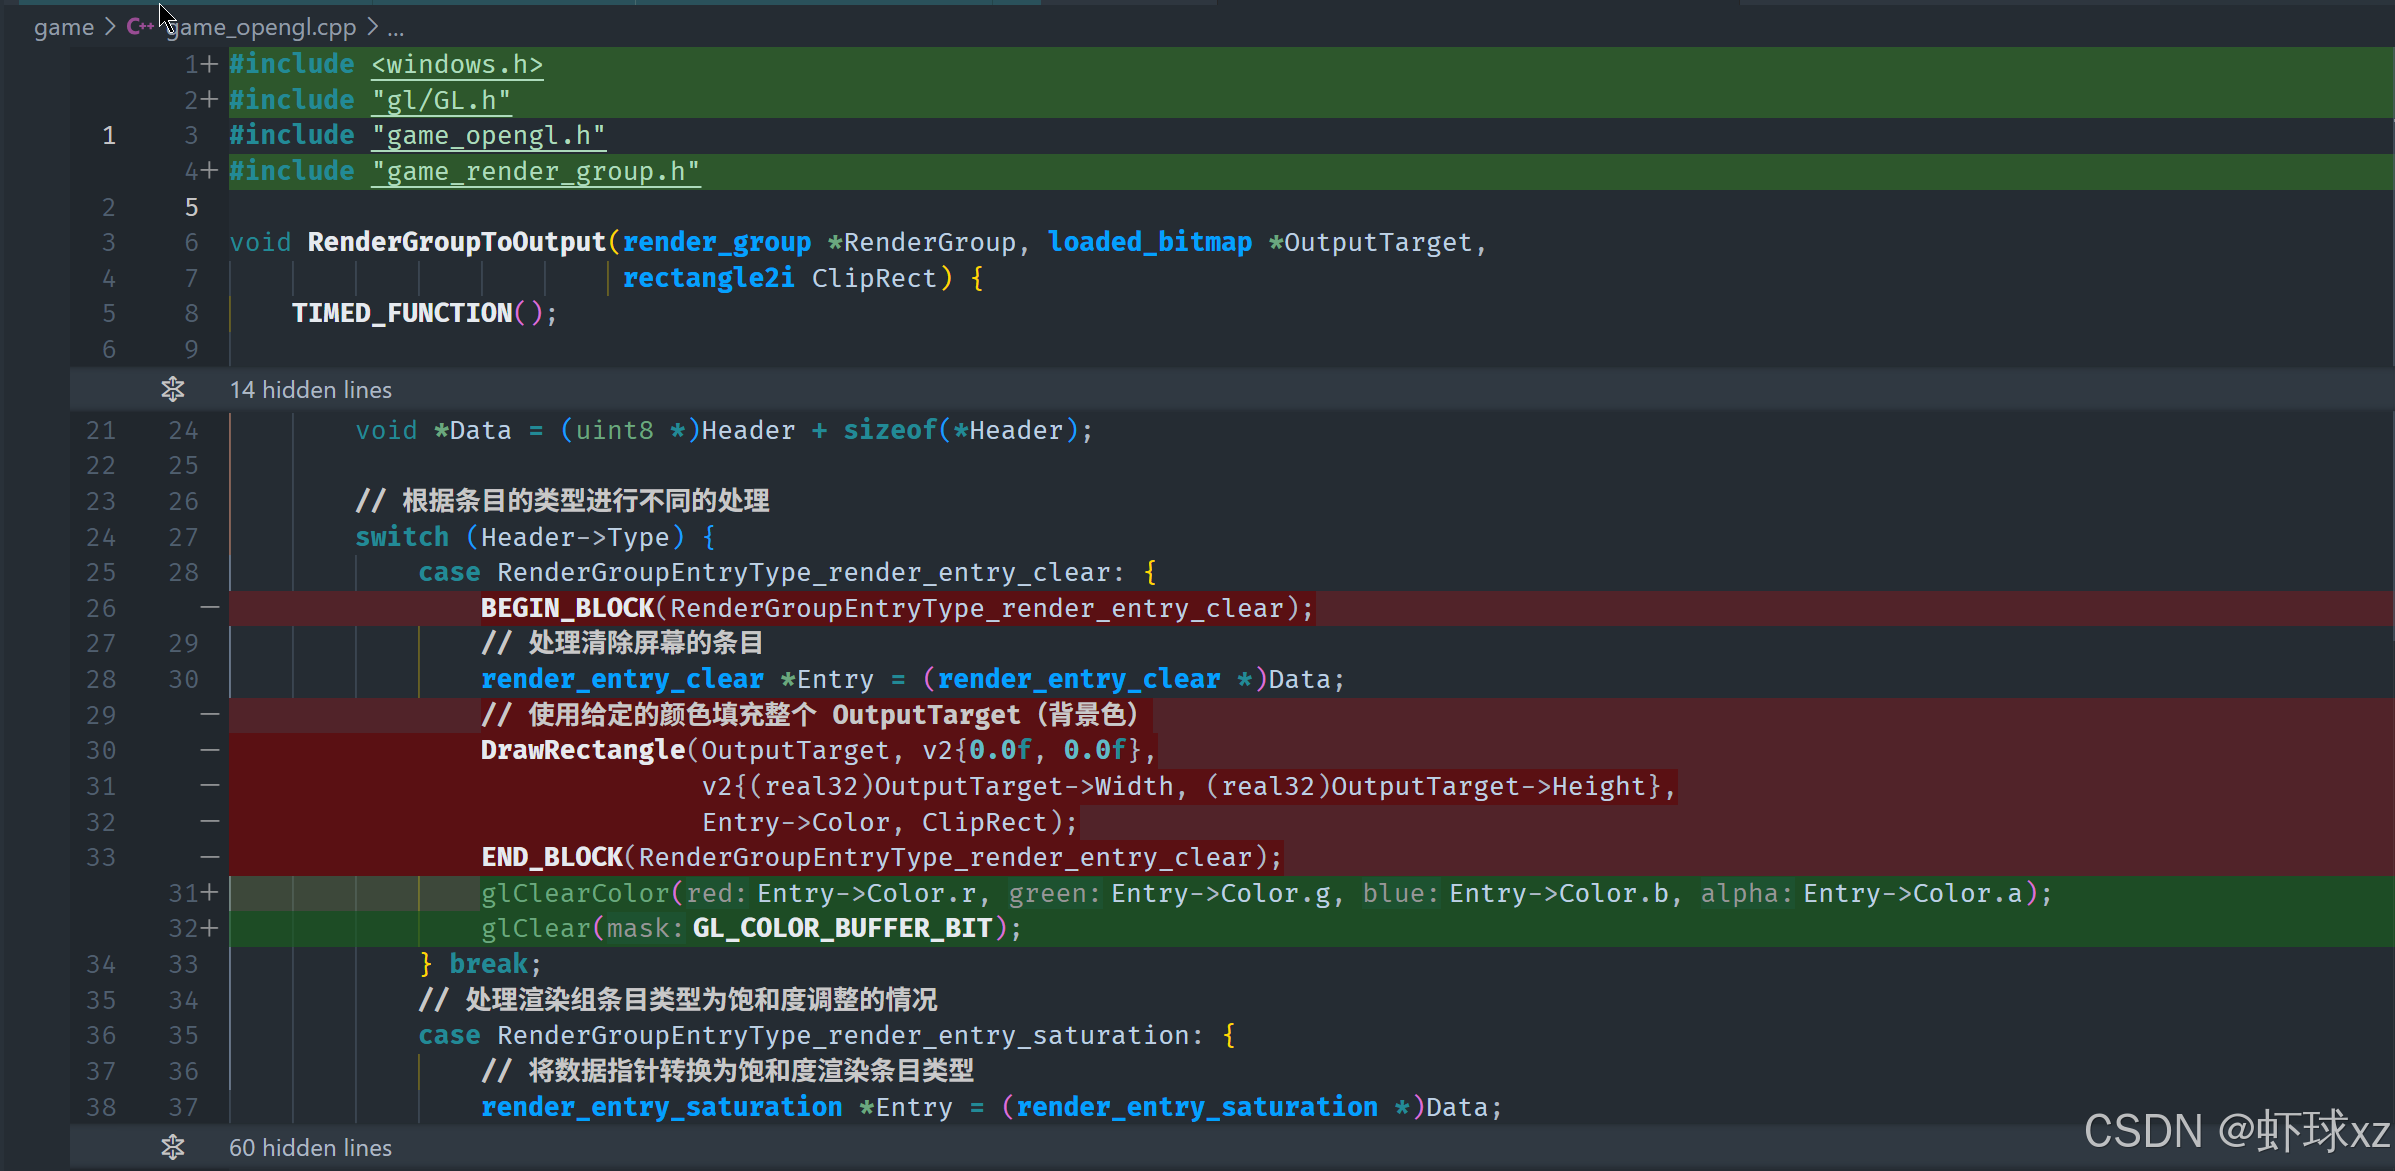Click minus marker on removed BEGIN_BLOCK line

pos(209,607)
